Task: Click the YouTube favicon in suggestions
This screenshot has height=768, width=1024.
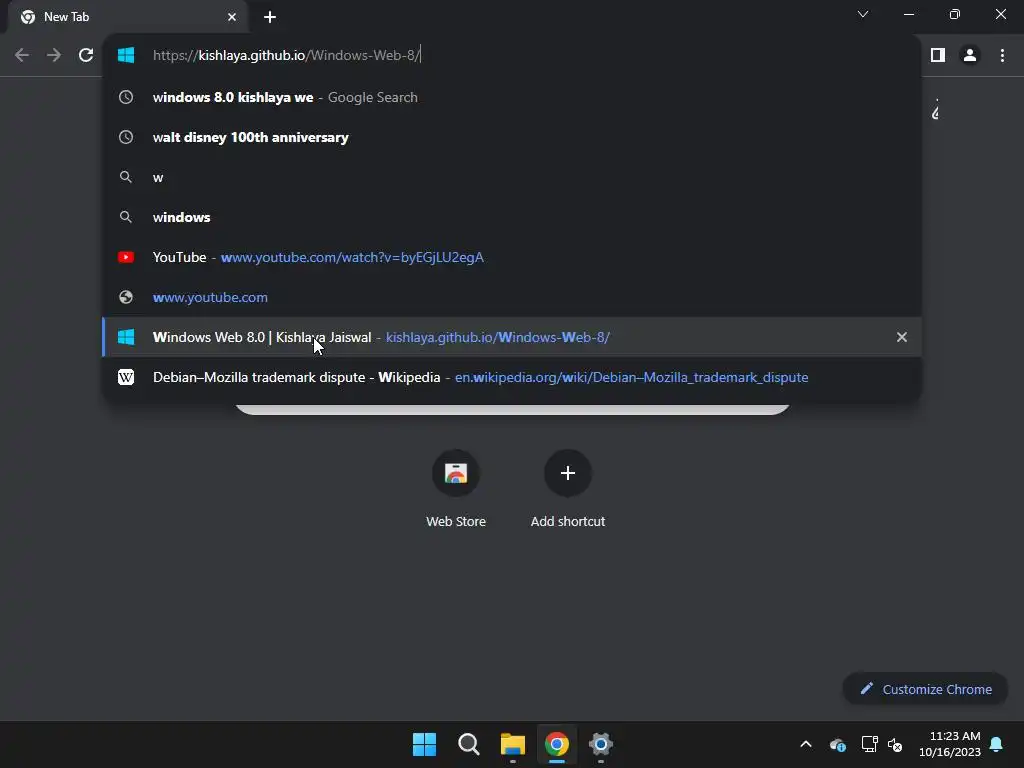Action: pyautogui.click(x=126, y=257)
